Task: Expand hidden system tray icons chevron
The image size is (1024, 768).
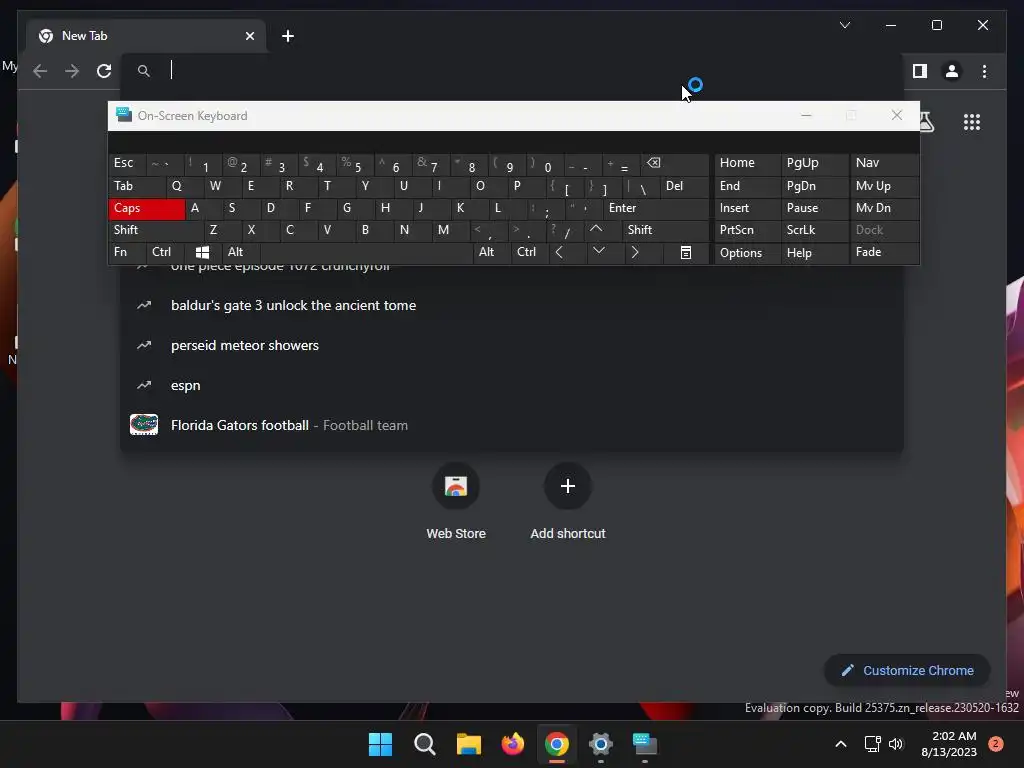Action: pyautogui.click(x=841, y=744)
